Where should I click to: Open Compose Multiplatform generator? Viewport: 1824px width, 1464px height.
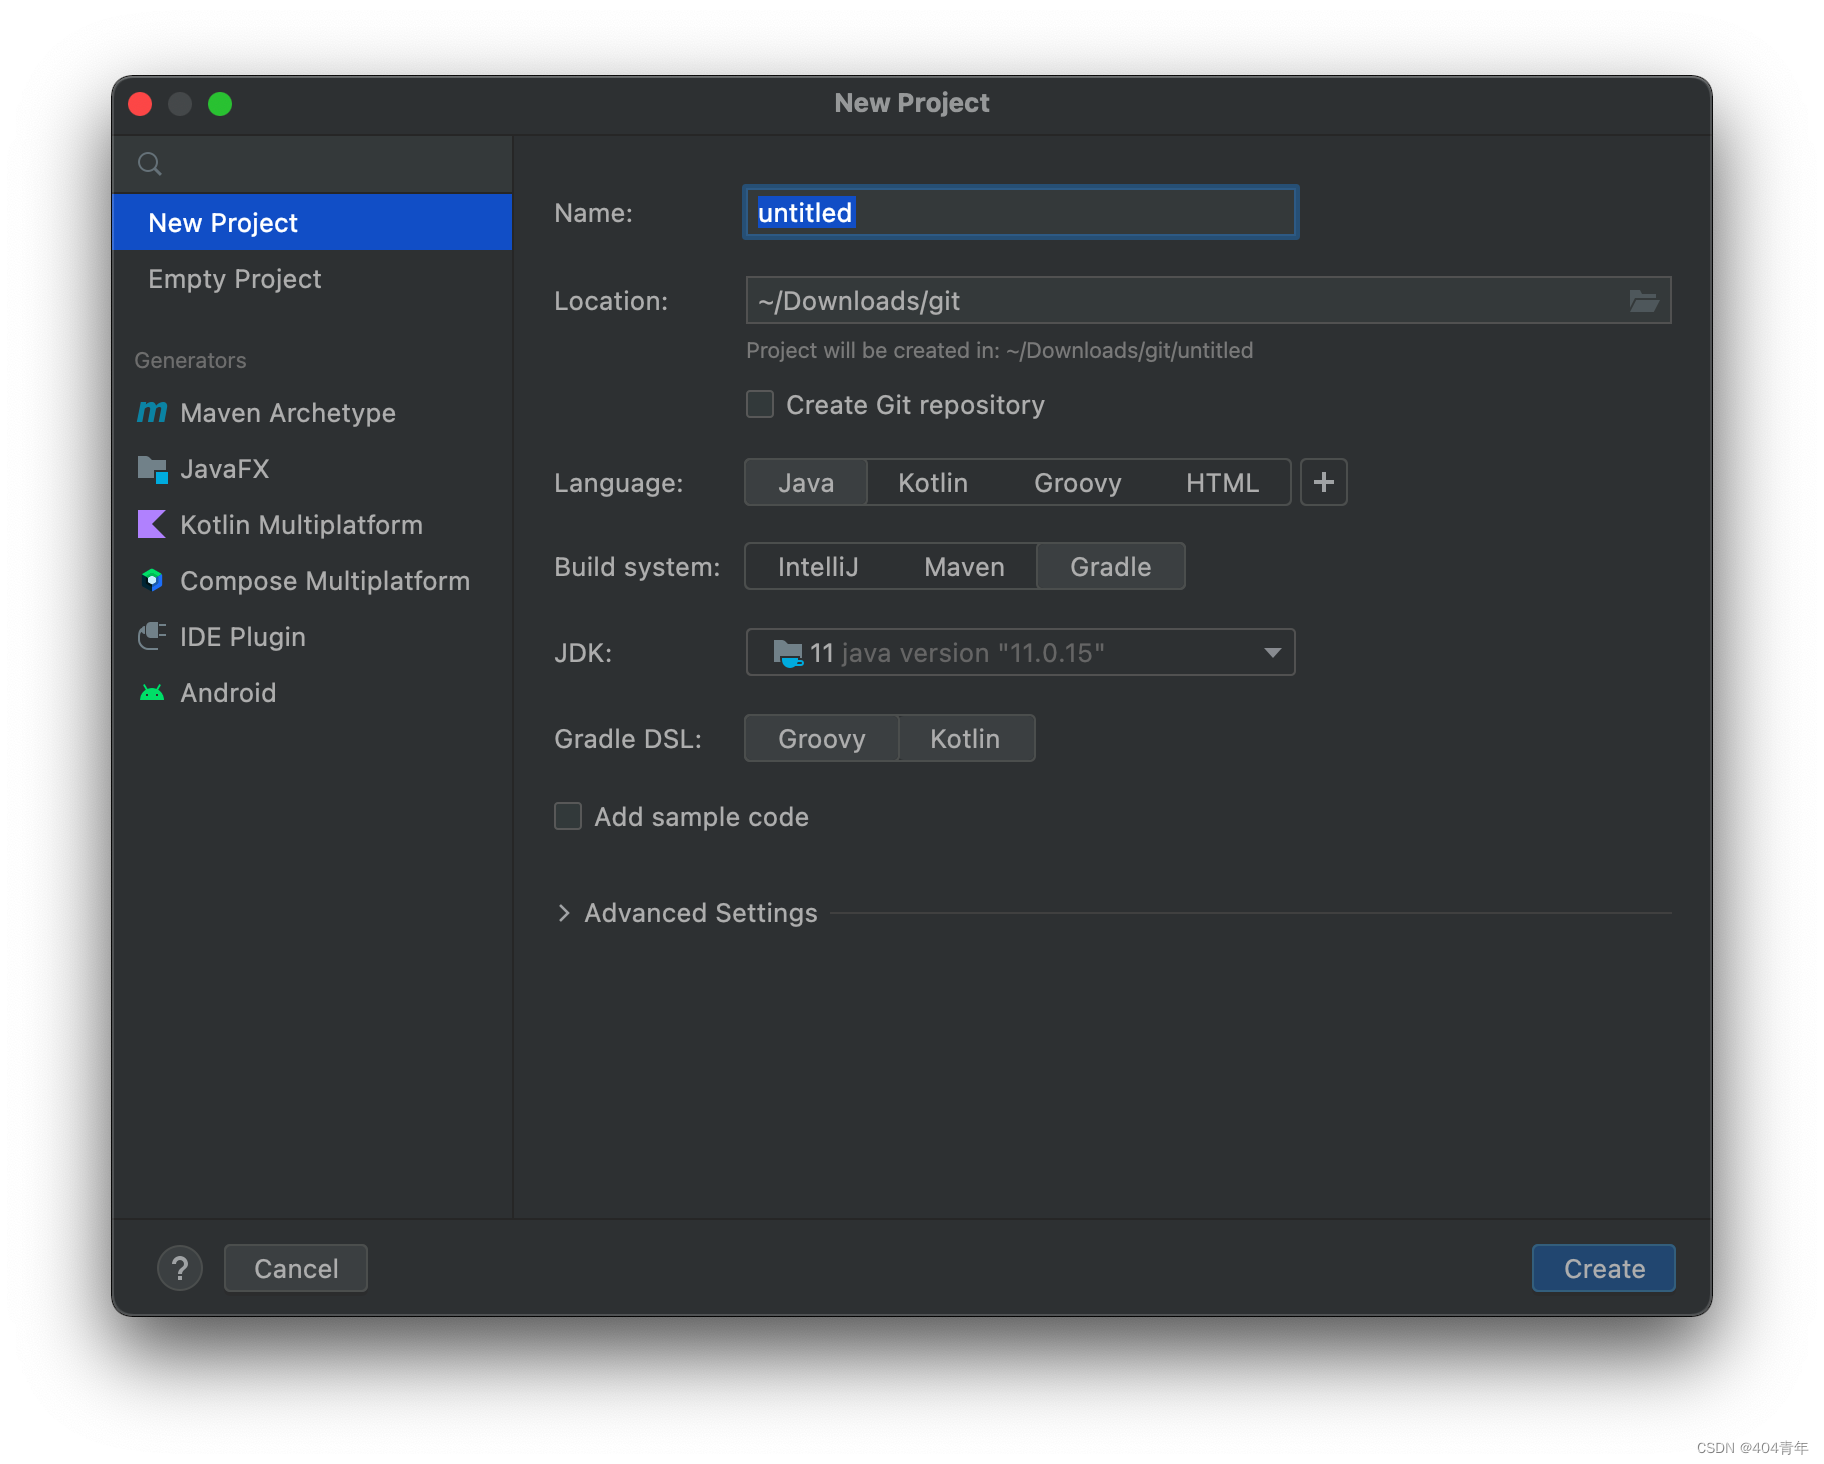coord(312,580)
